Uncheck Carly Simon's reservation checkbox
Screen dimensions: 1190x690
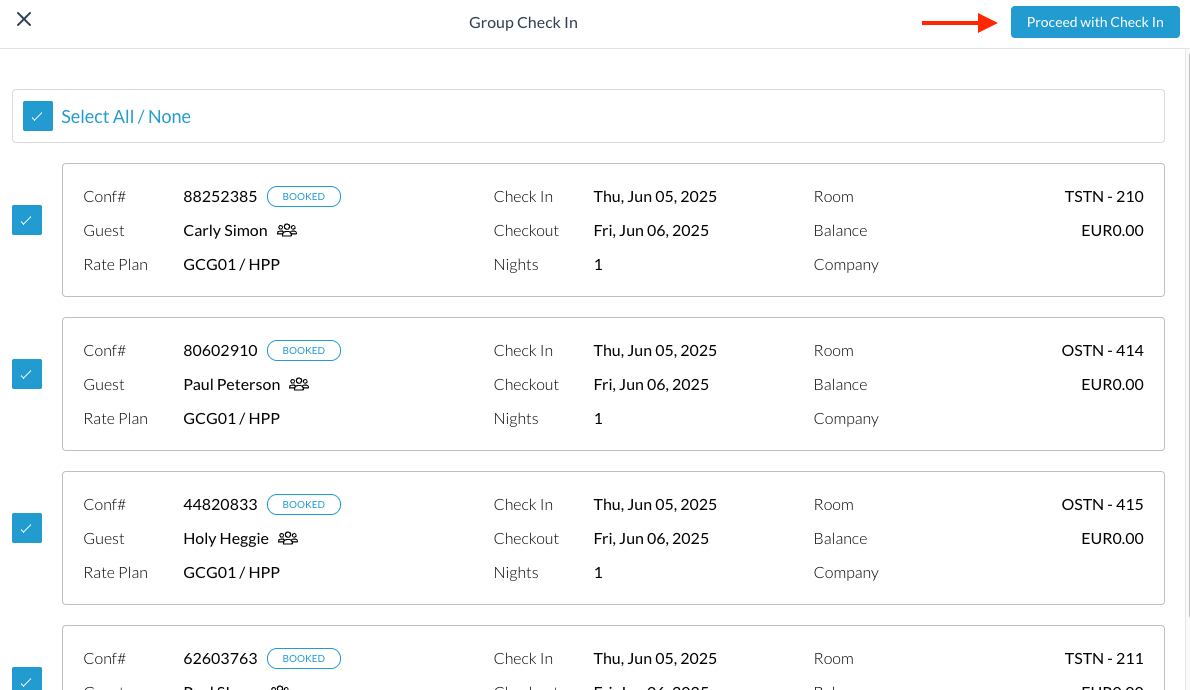tap(26, 220)
